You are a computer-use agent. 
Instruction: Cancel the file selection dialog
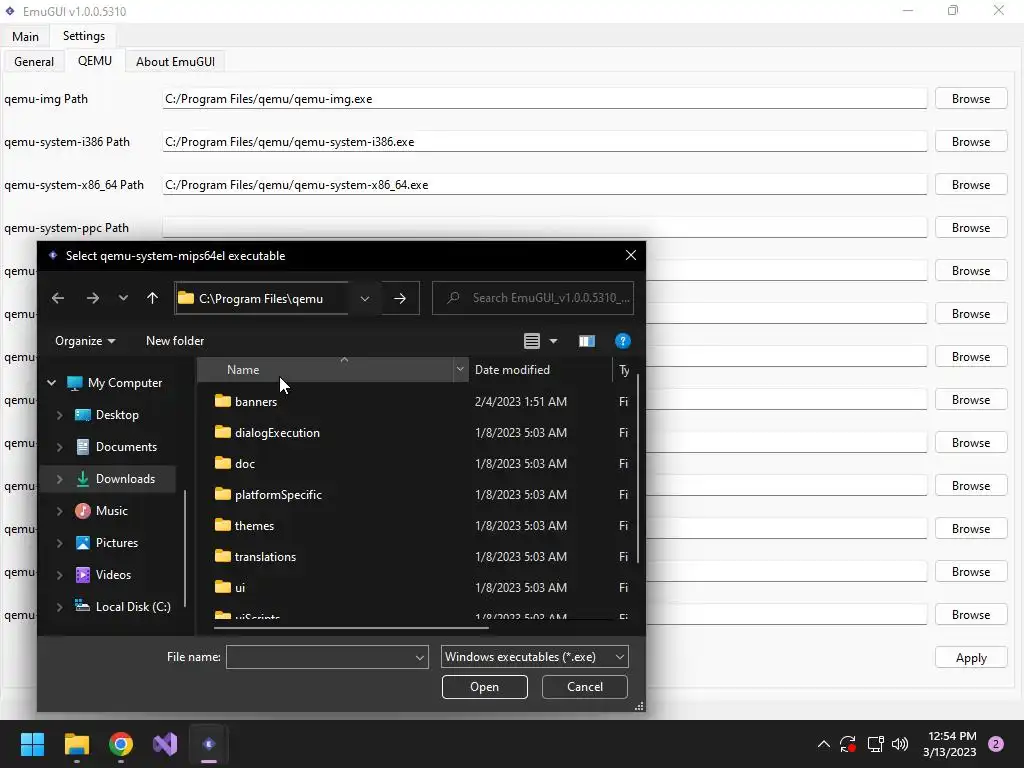coord(584,687)
